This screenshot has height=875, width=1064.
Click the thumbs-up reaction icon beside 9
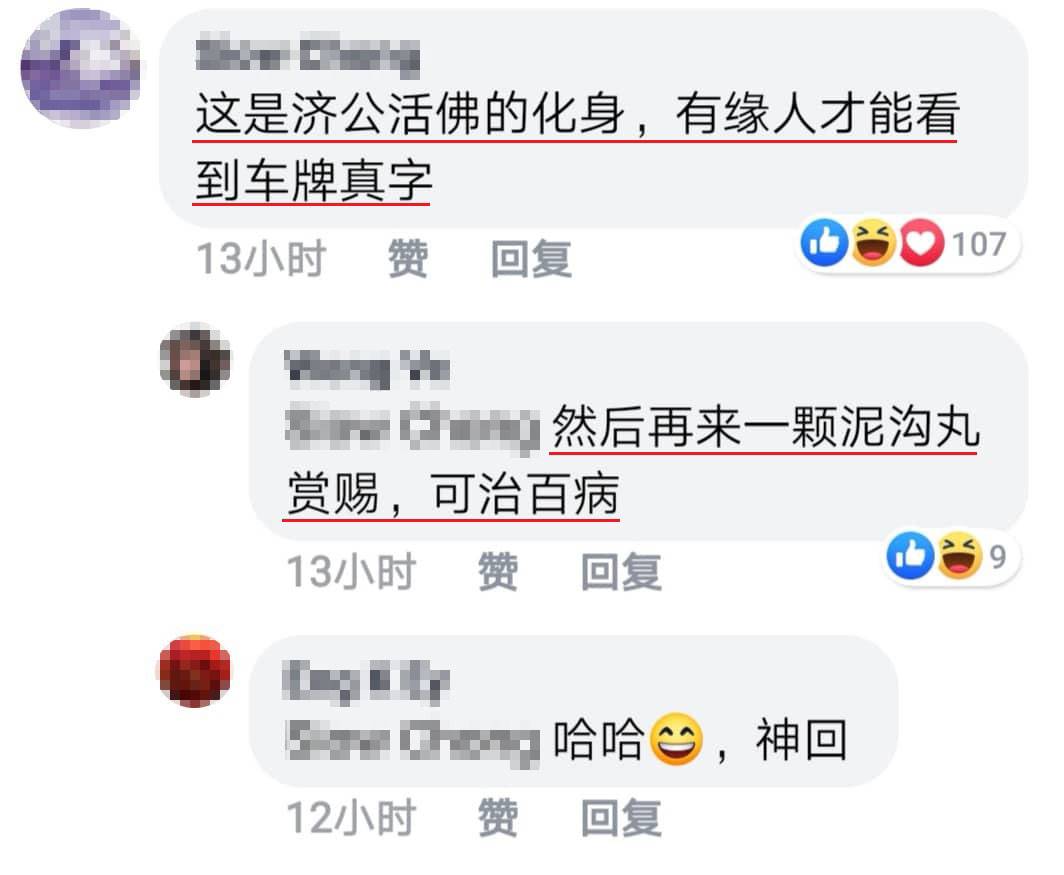(x=910, y=555)
